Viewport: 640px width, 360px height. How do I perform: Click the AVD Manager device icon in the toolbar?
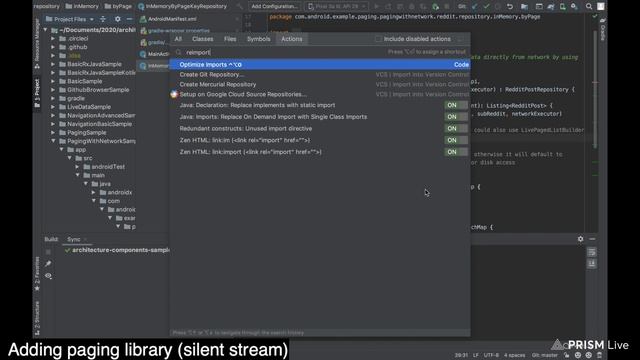click(562, 7)
